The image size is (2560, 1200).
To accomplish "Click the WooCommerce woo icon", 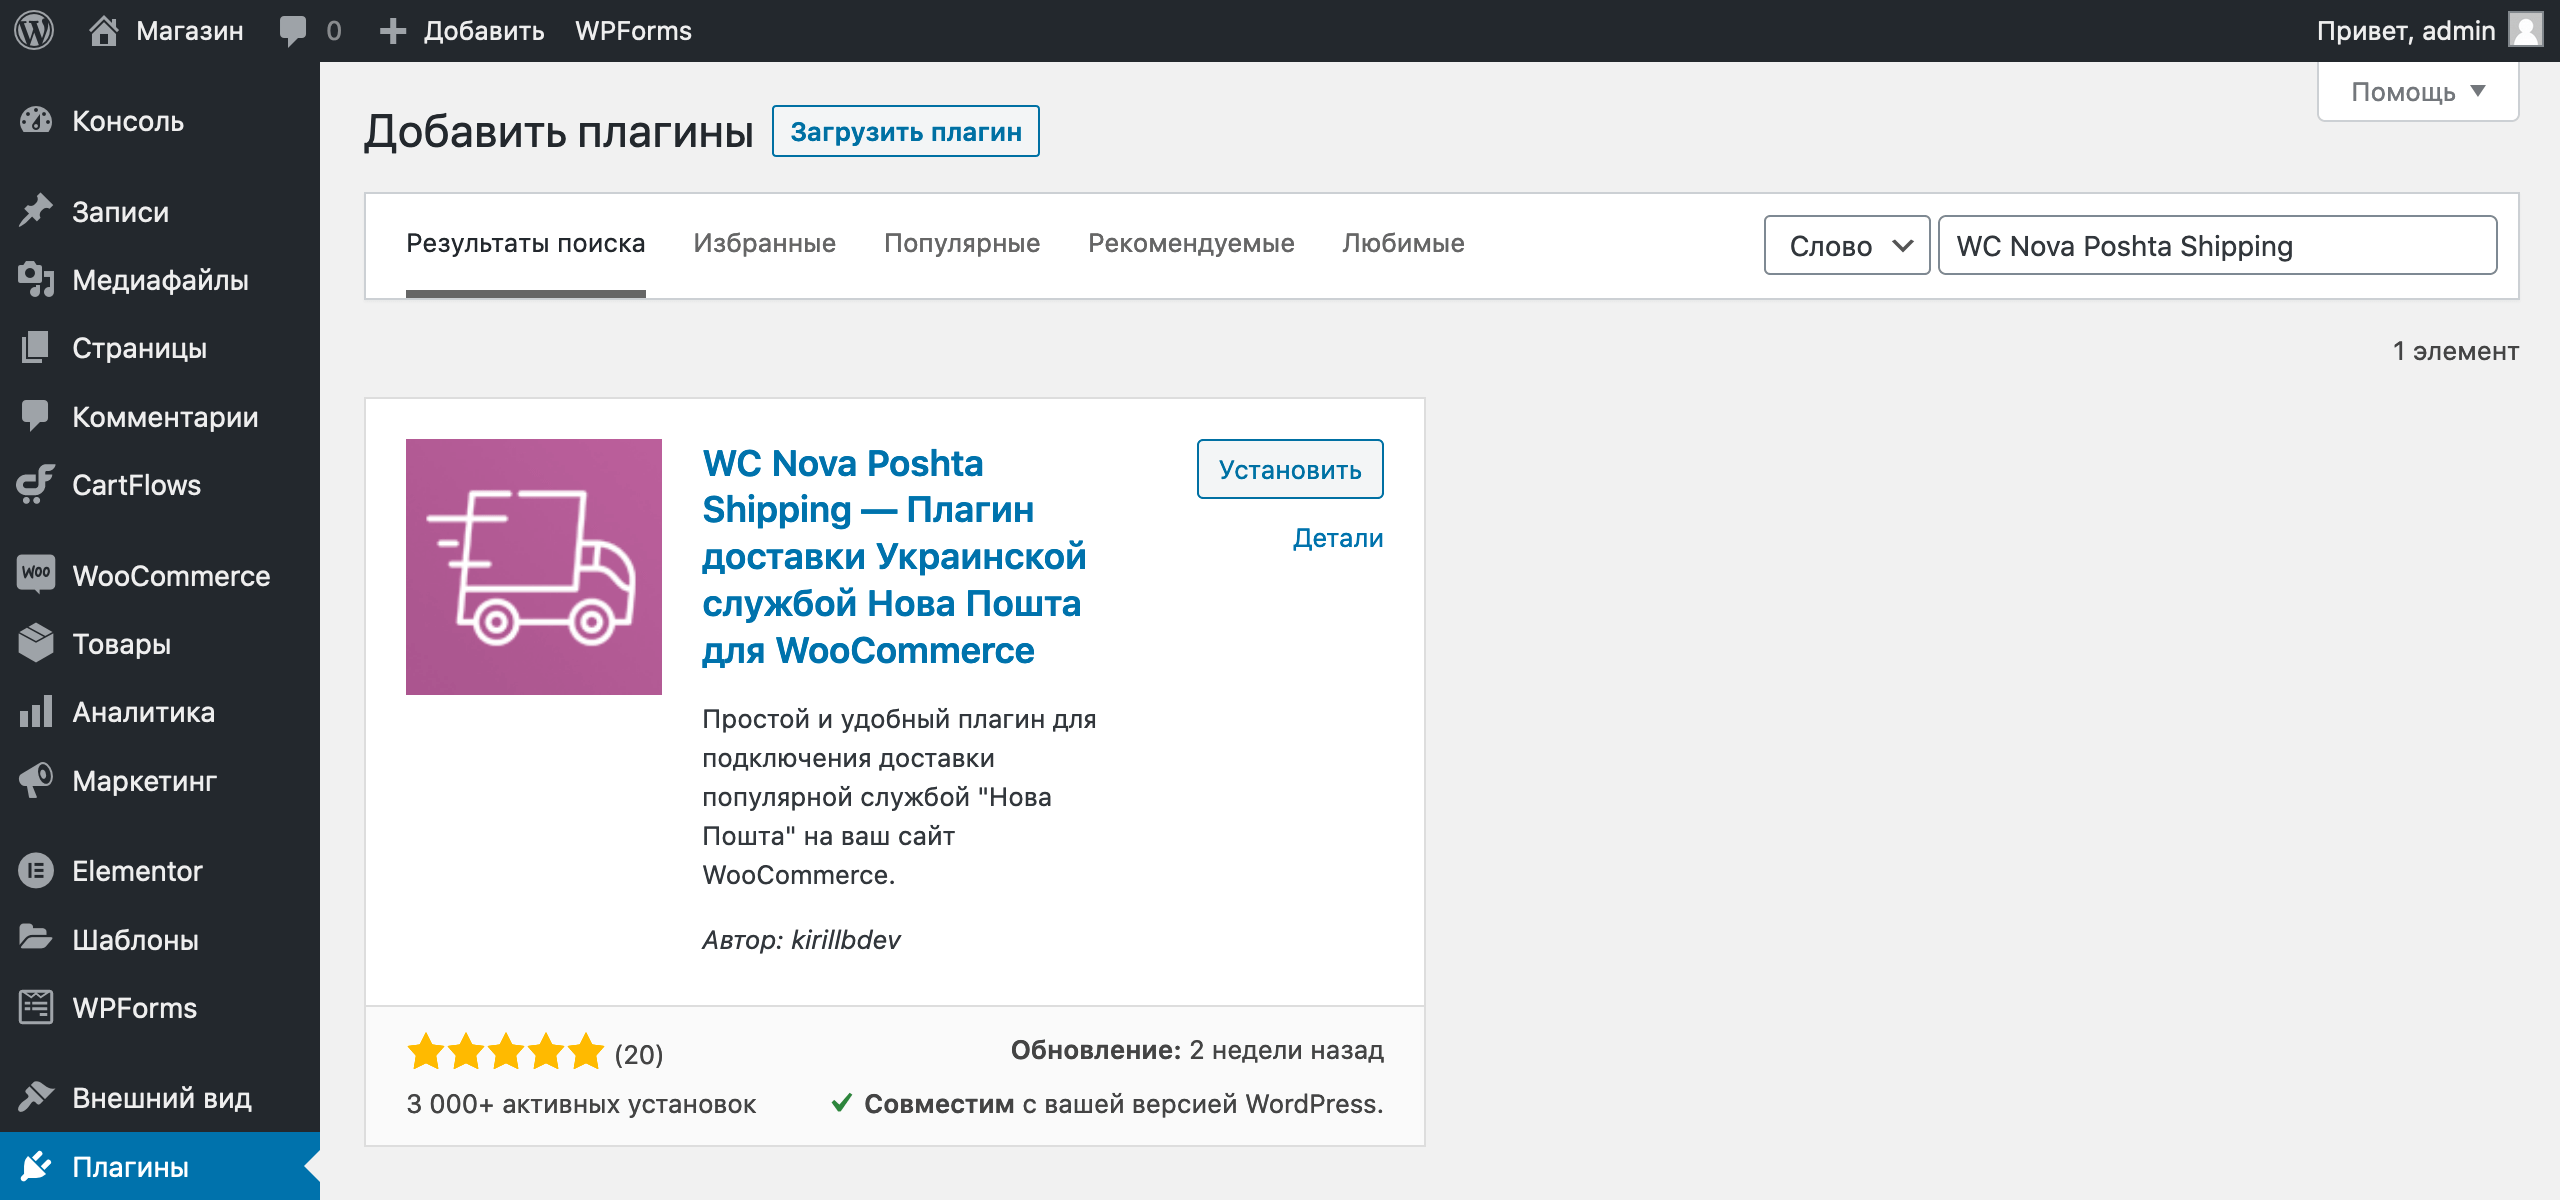I will tap(36, 574).
